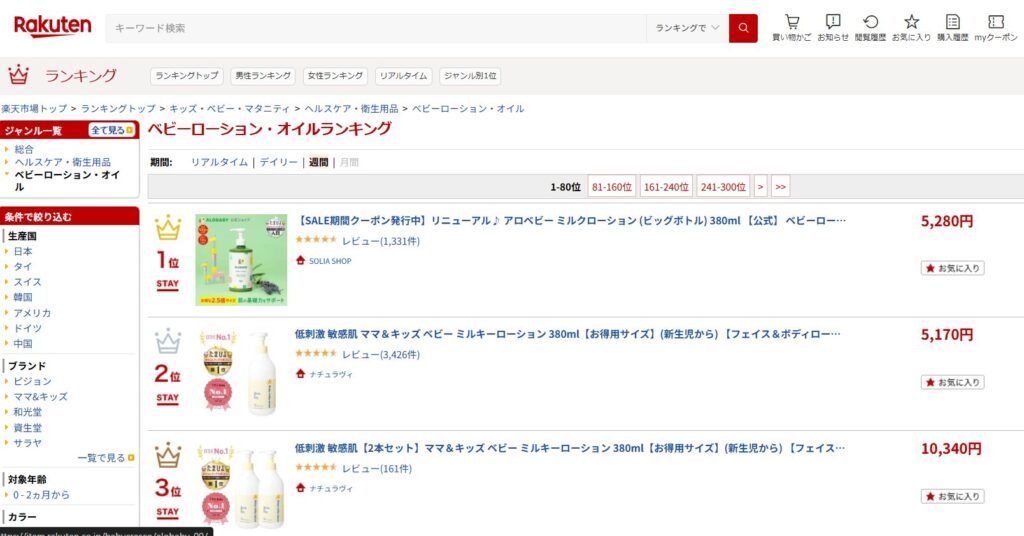The image size is (1024, 536).
Task: Filter by country 日本
Action: click(x=23, y=251)
